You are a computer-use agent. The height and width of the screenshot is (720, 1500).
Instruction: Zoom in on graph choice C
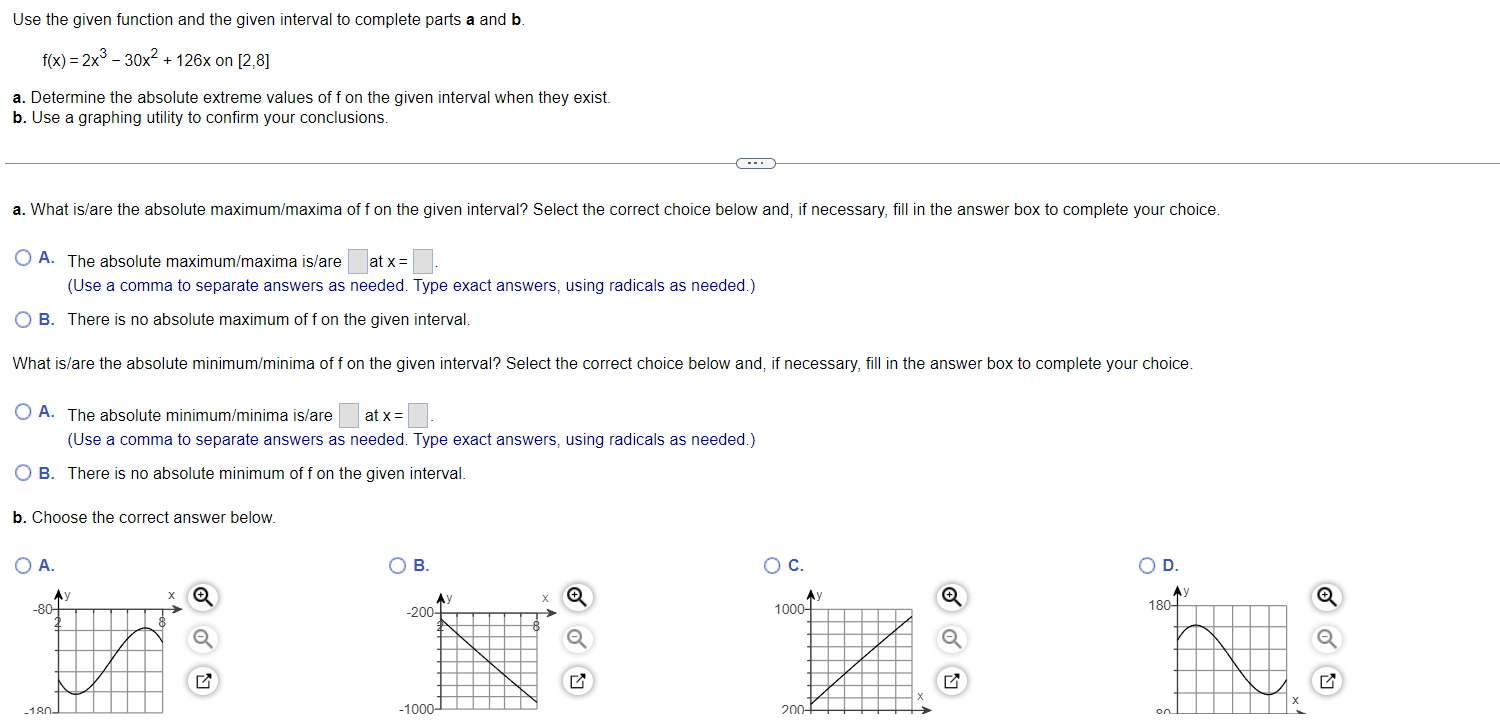(x=951, y=596)
